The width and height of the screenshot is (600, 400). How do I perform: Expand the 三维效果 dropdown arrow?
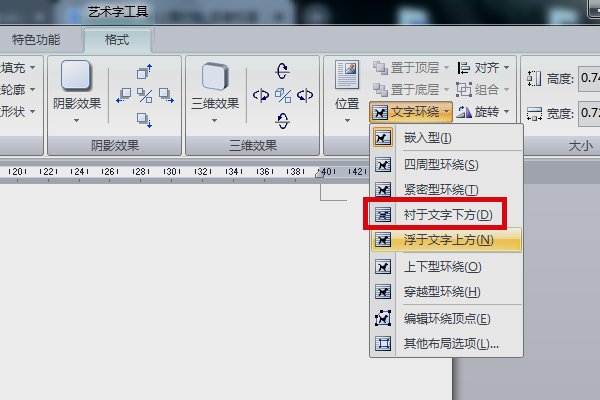[214, 121]
